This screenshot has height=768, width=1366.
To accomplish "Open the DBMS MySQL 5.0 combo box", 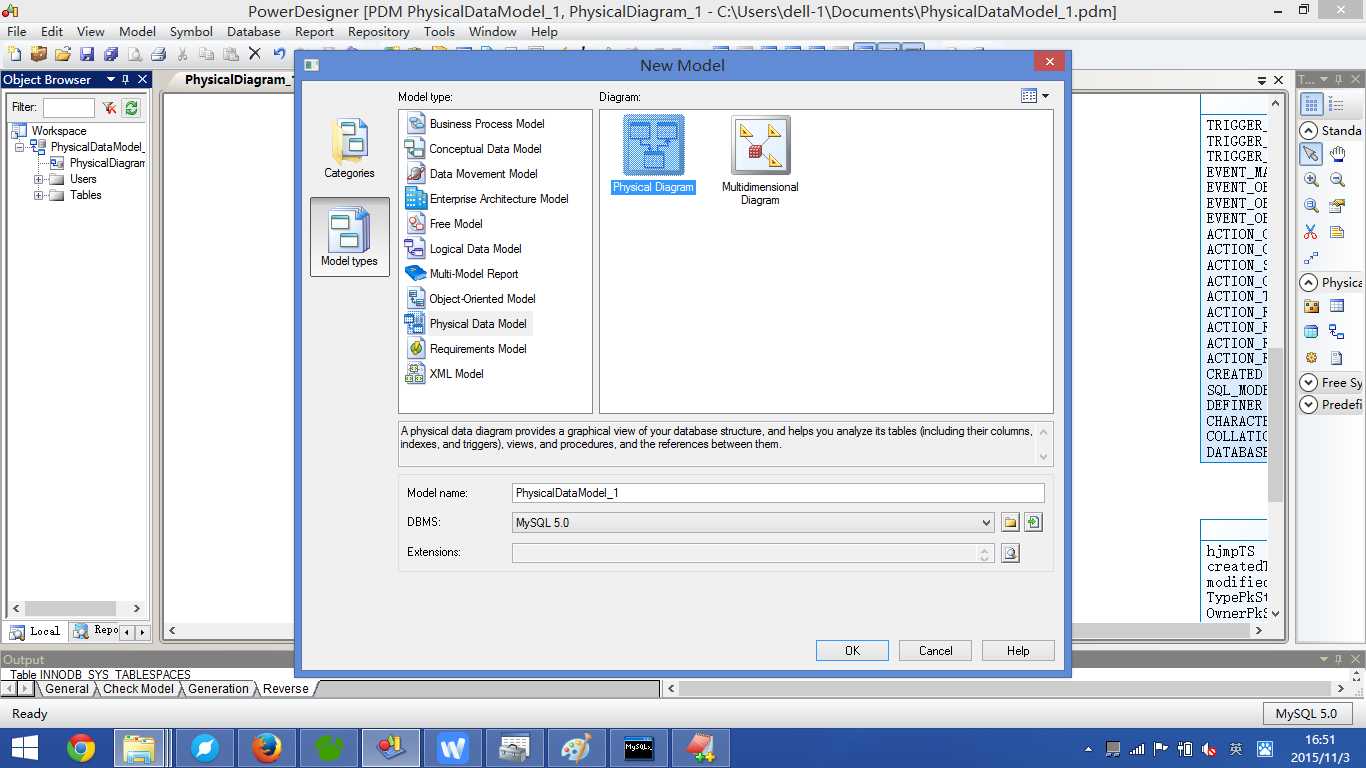I will (753, 522).
